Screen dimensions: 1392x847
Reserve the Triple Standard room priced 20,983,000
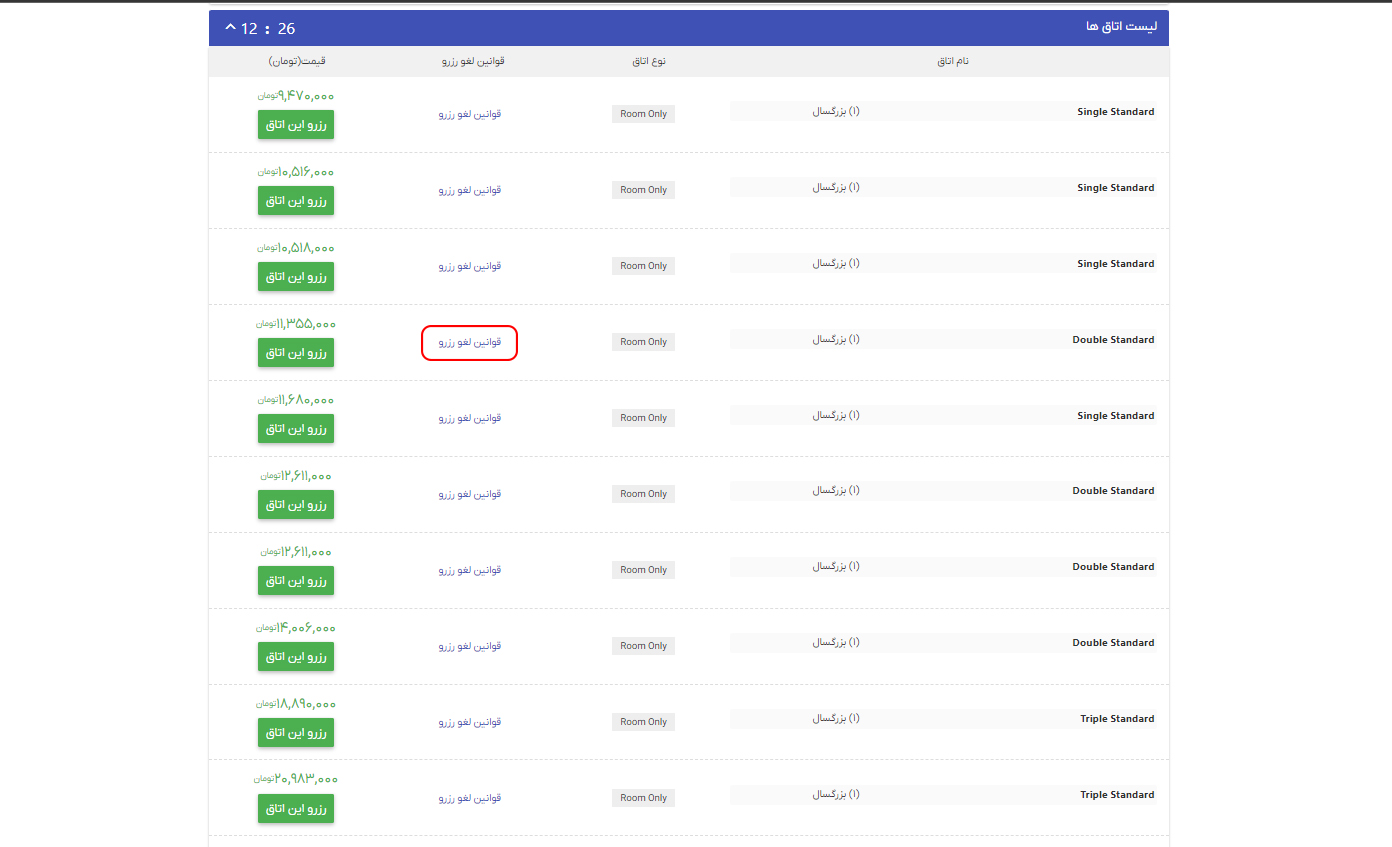[x=296, y=808]
